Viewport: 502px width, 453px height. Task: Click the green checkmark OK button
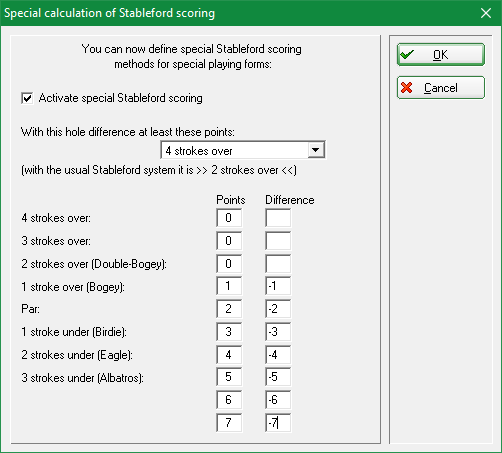[x=441, y=54]
